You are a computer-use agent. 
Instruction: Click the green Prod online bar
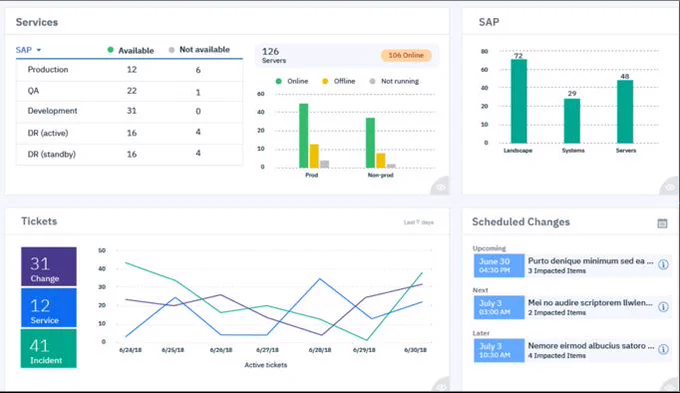[x=304, y=135]
